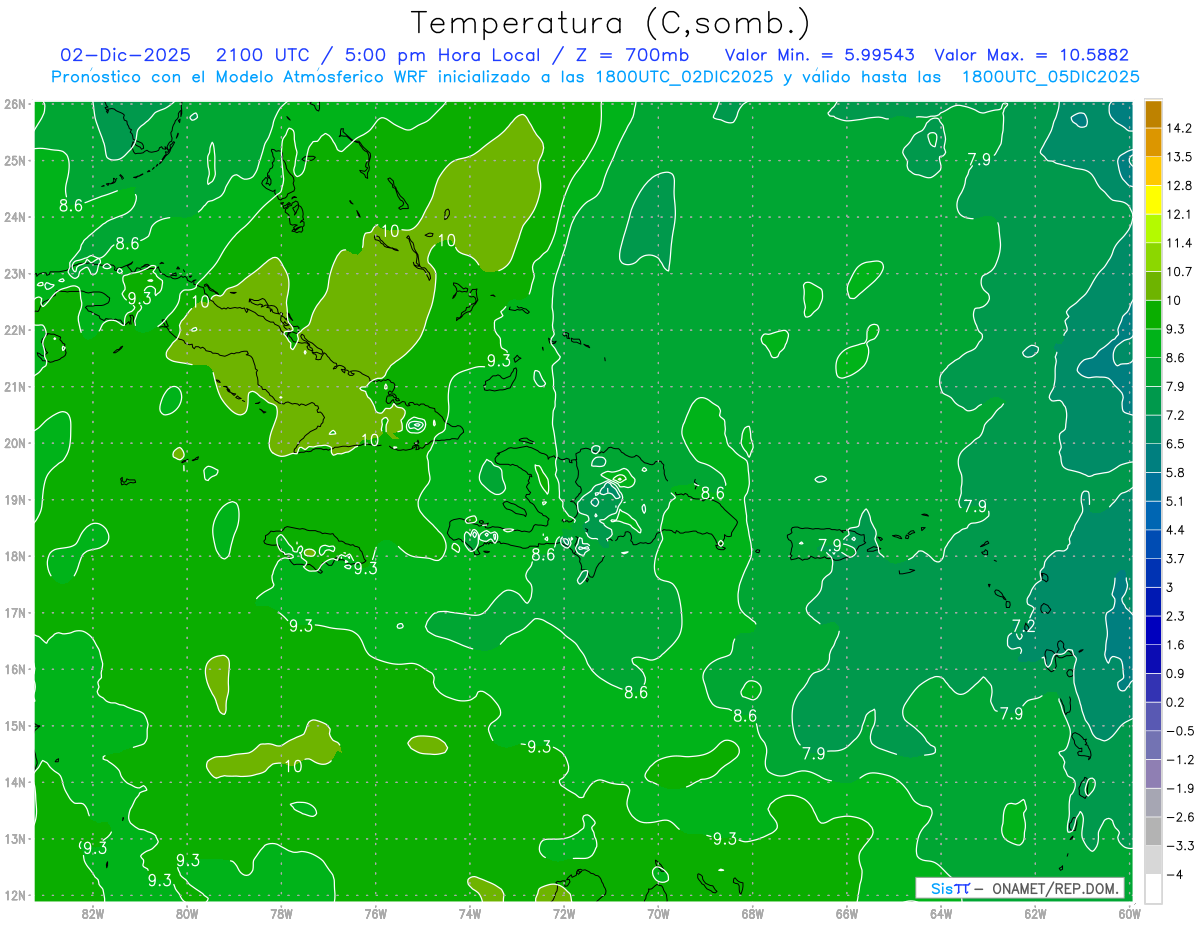Viewport: 1200px width, 927px height.
Task: Click the latitude axis label "19N"
Action: (x=14, y=500)
